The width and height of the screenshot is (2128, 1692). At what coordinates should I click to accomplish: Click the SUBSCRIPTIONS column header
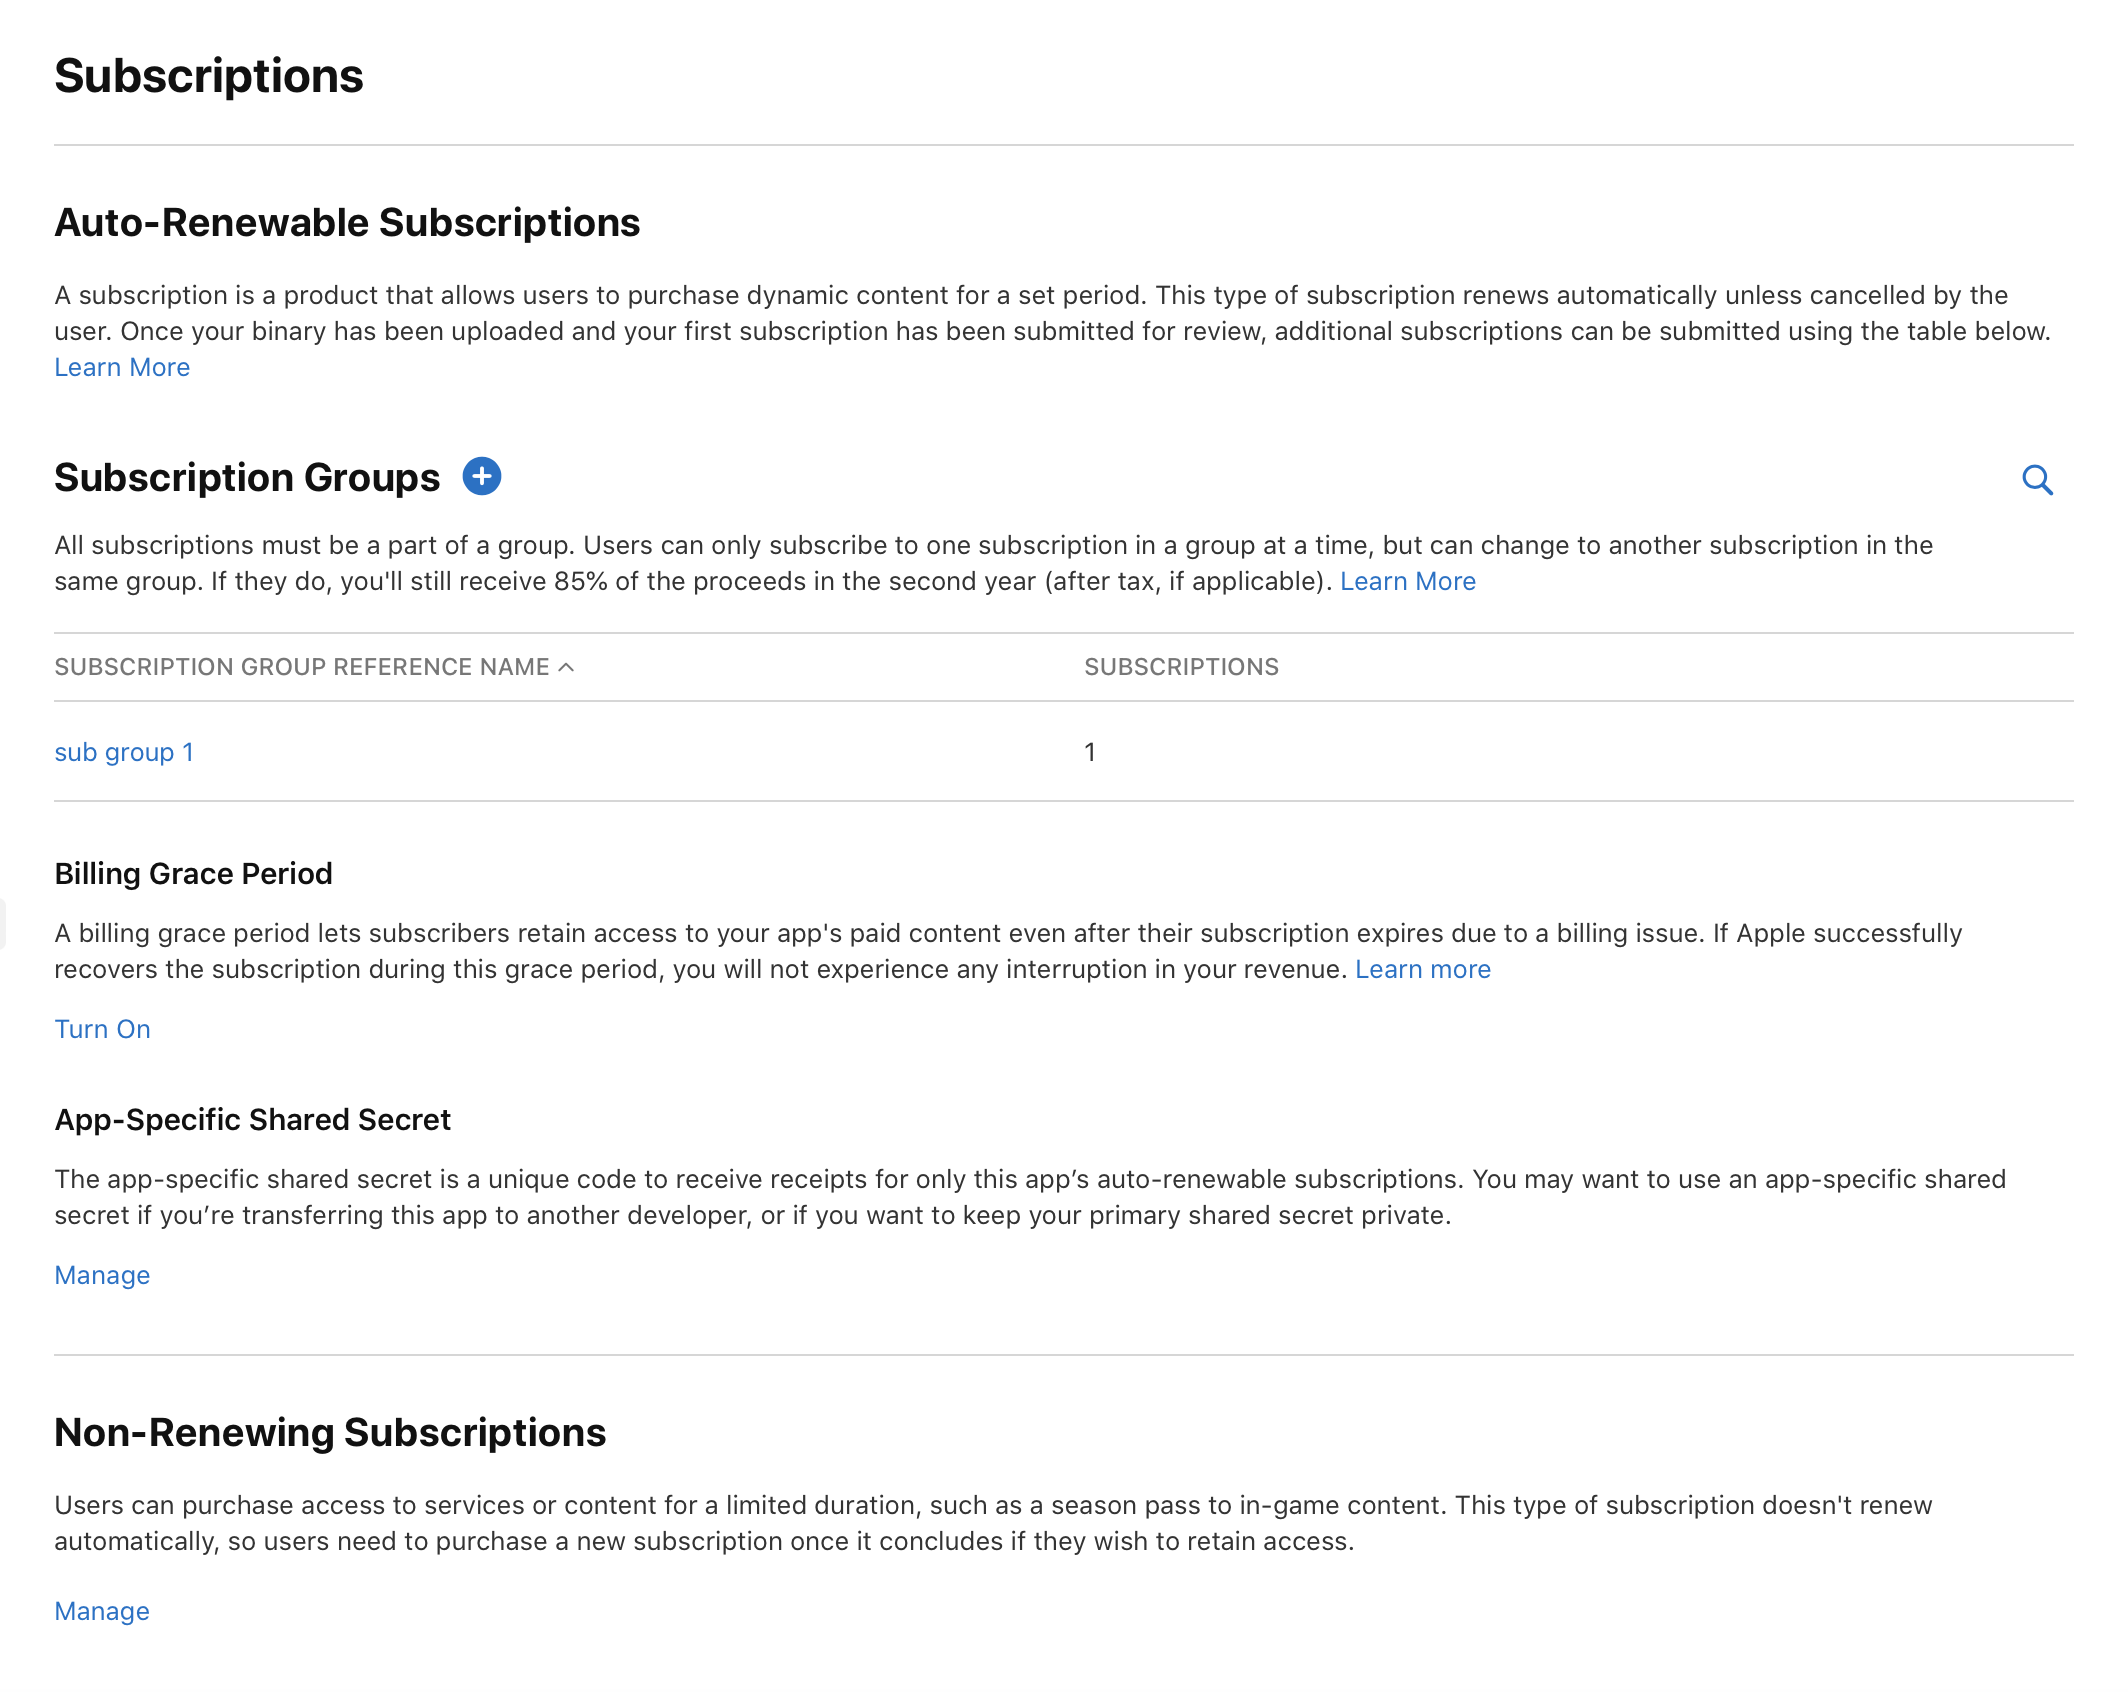pos(1180,667)
